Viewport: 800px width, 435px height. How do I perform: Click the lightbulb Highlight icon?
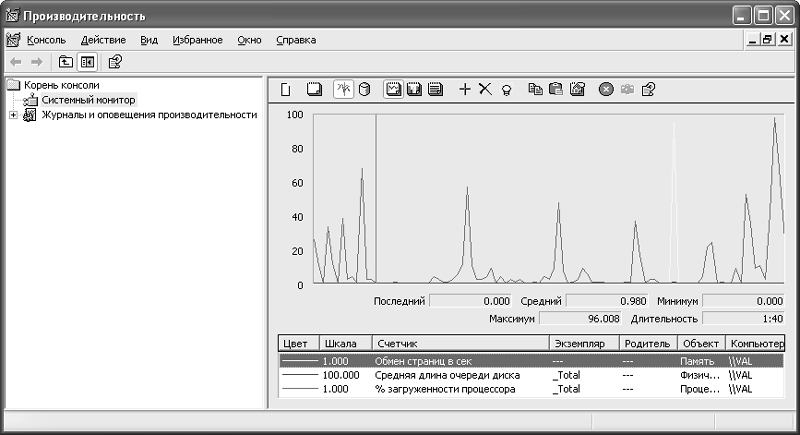[506, 89]
